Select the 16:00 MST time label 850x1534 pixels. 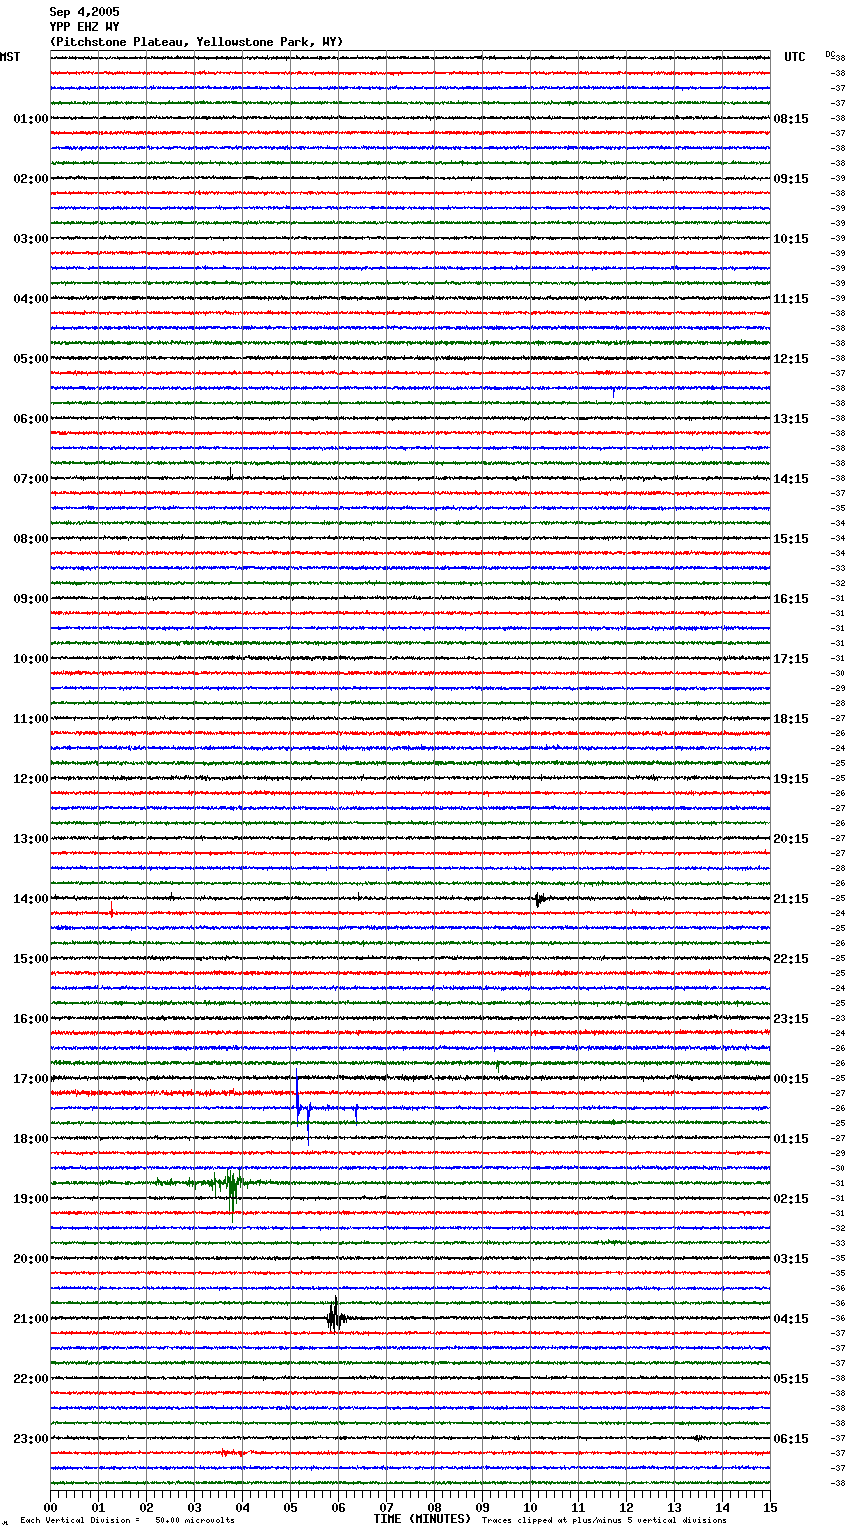[x=31, y=1019]
